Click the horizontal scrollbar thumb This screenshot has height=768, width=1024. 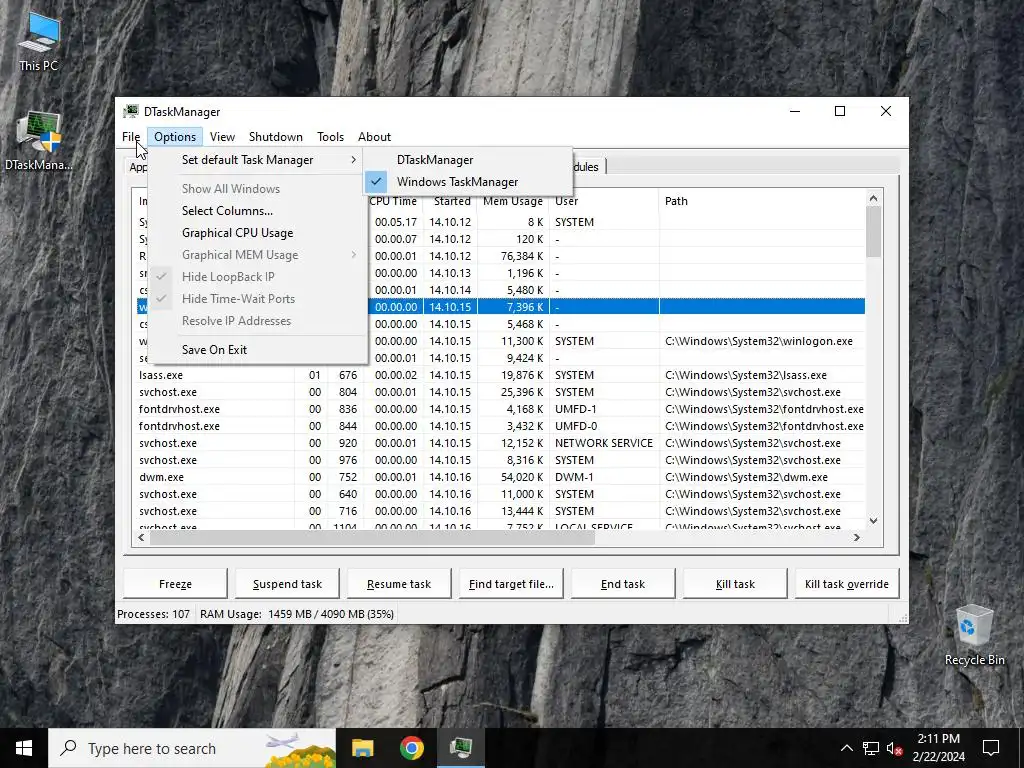(372, 537)
